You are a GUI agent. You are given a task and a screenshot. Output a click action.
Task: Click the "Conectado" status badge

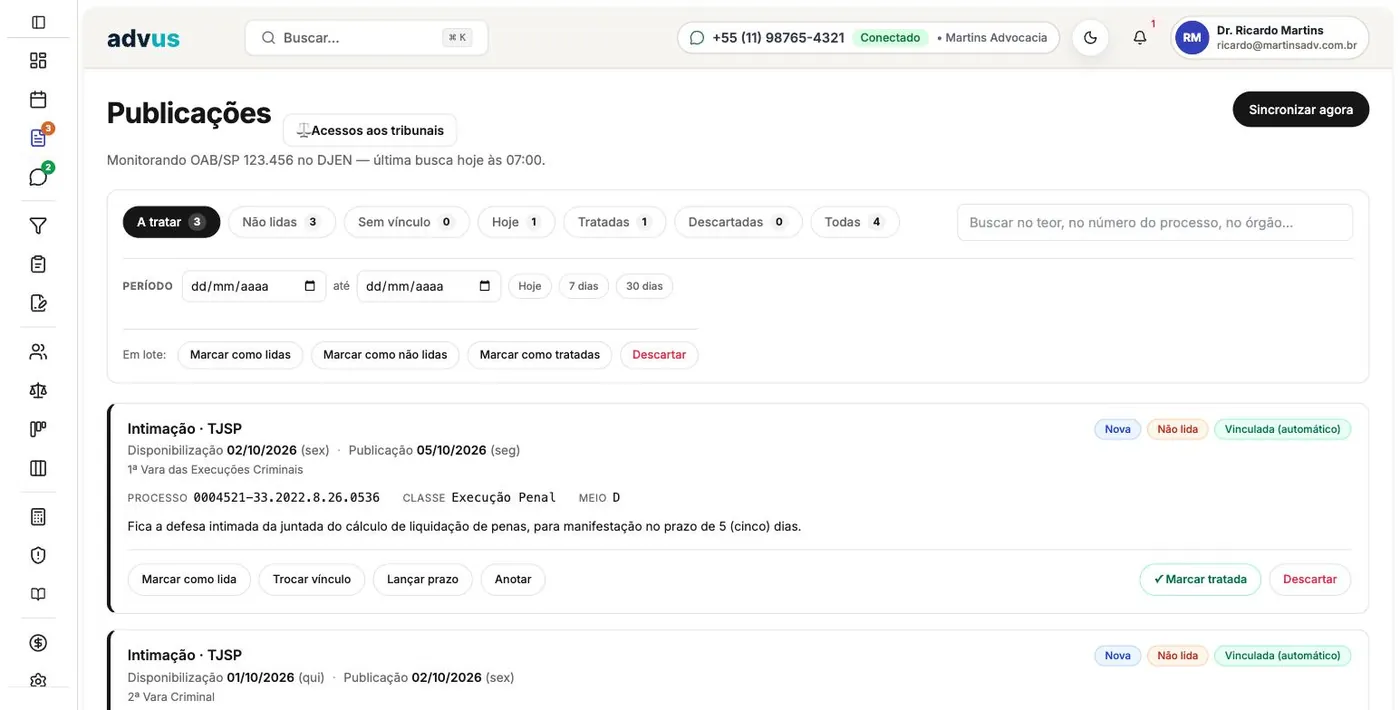890,38
